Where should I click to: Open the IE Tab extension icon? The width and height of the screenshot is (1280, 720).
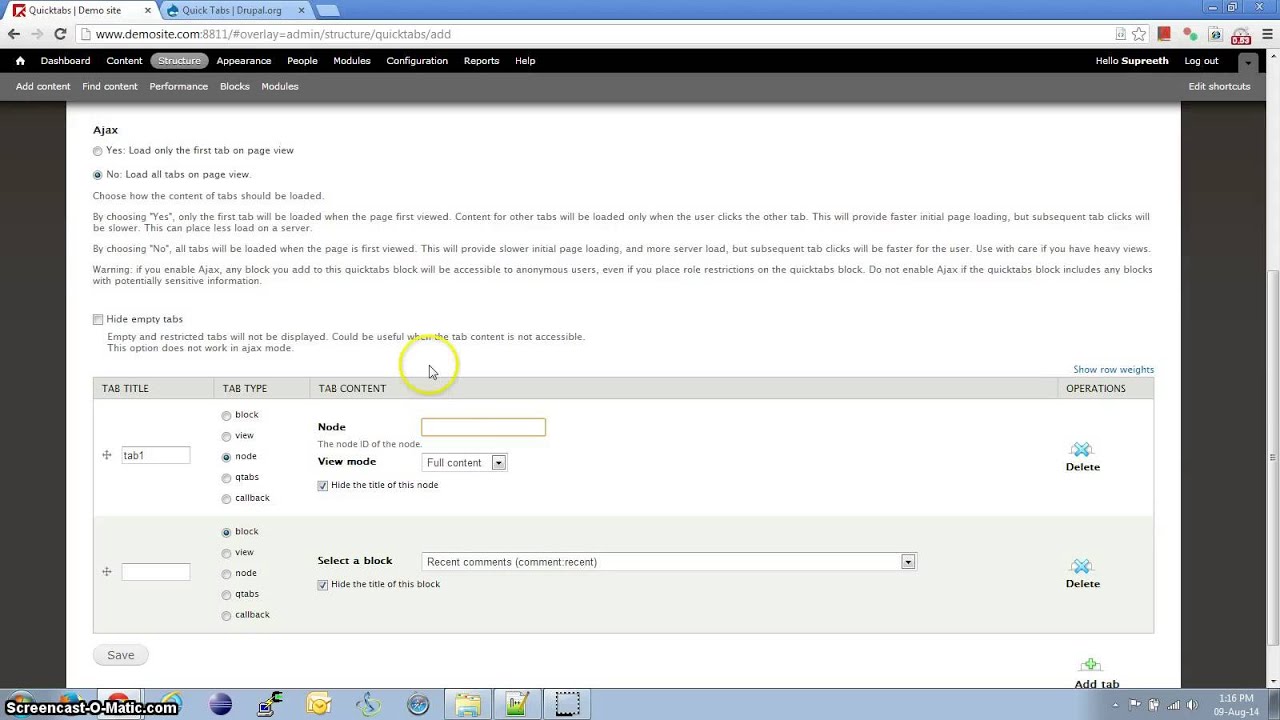tap(1215, 34)
